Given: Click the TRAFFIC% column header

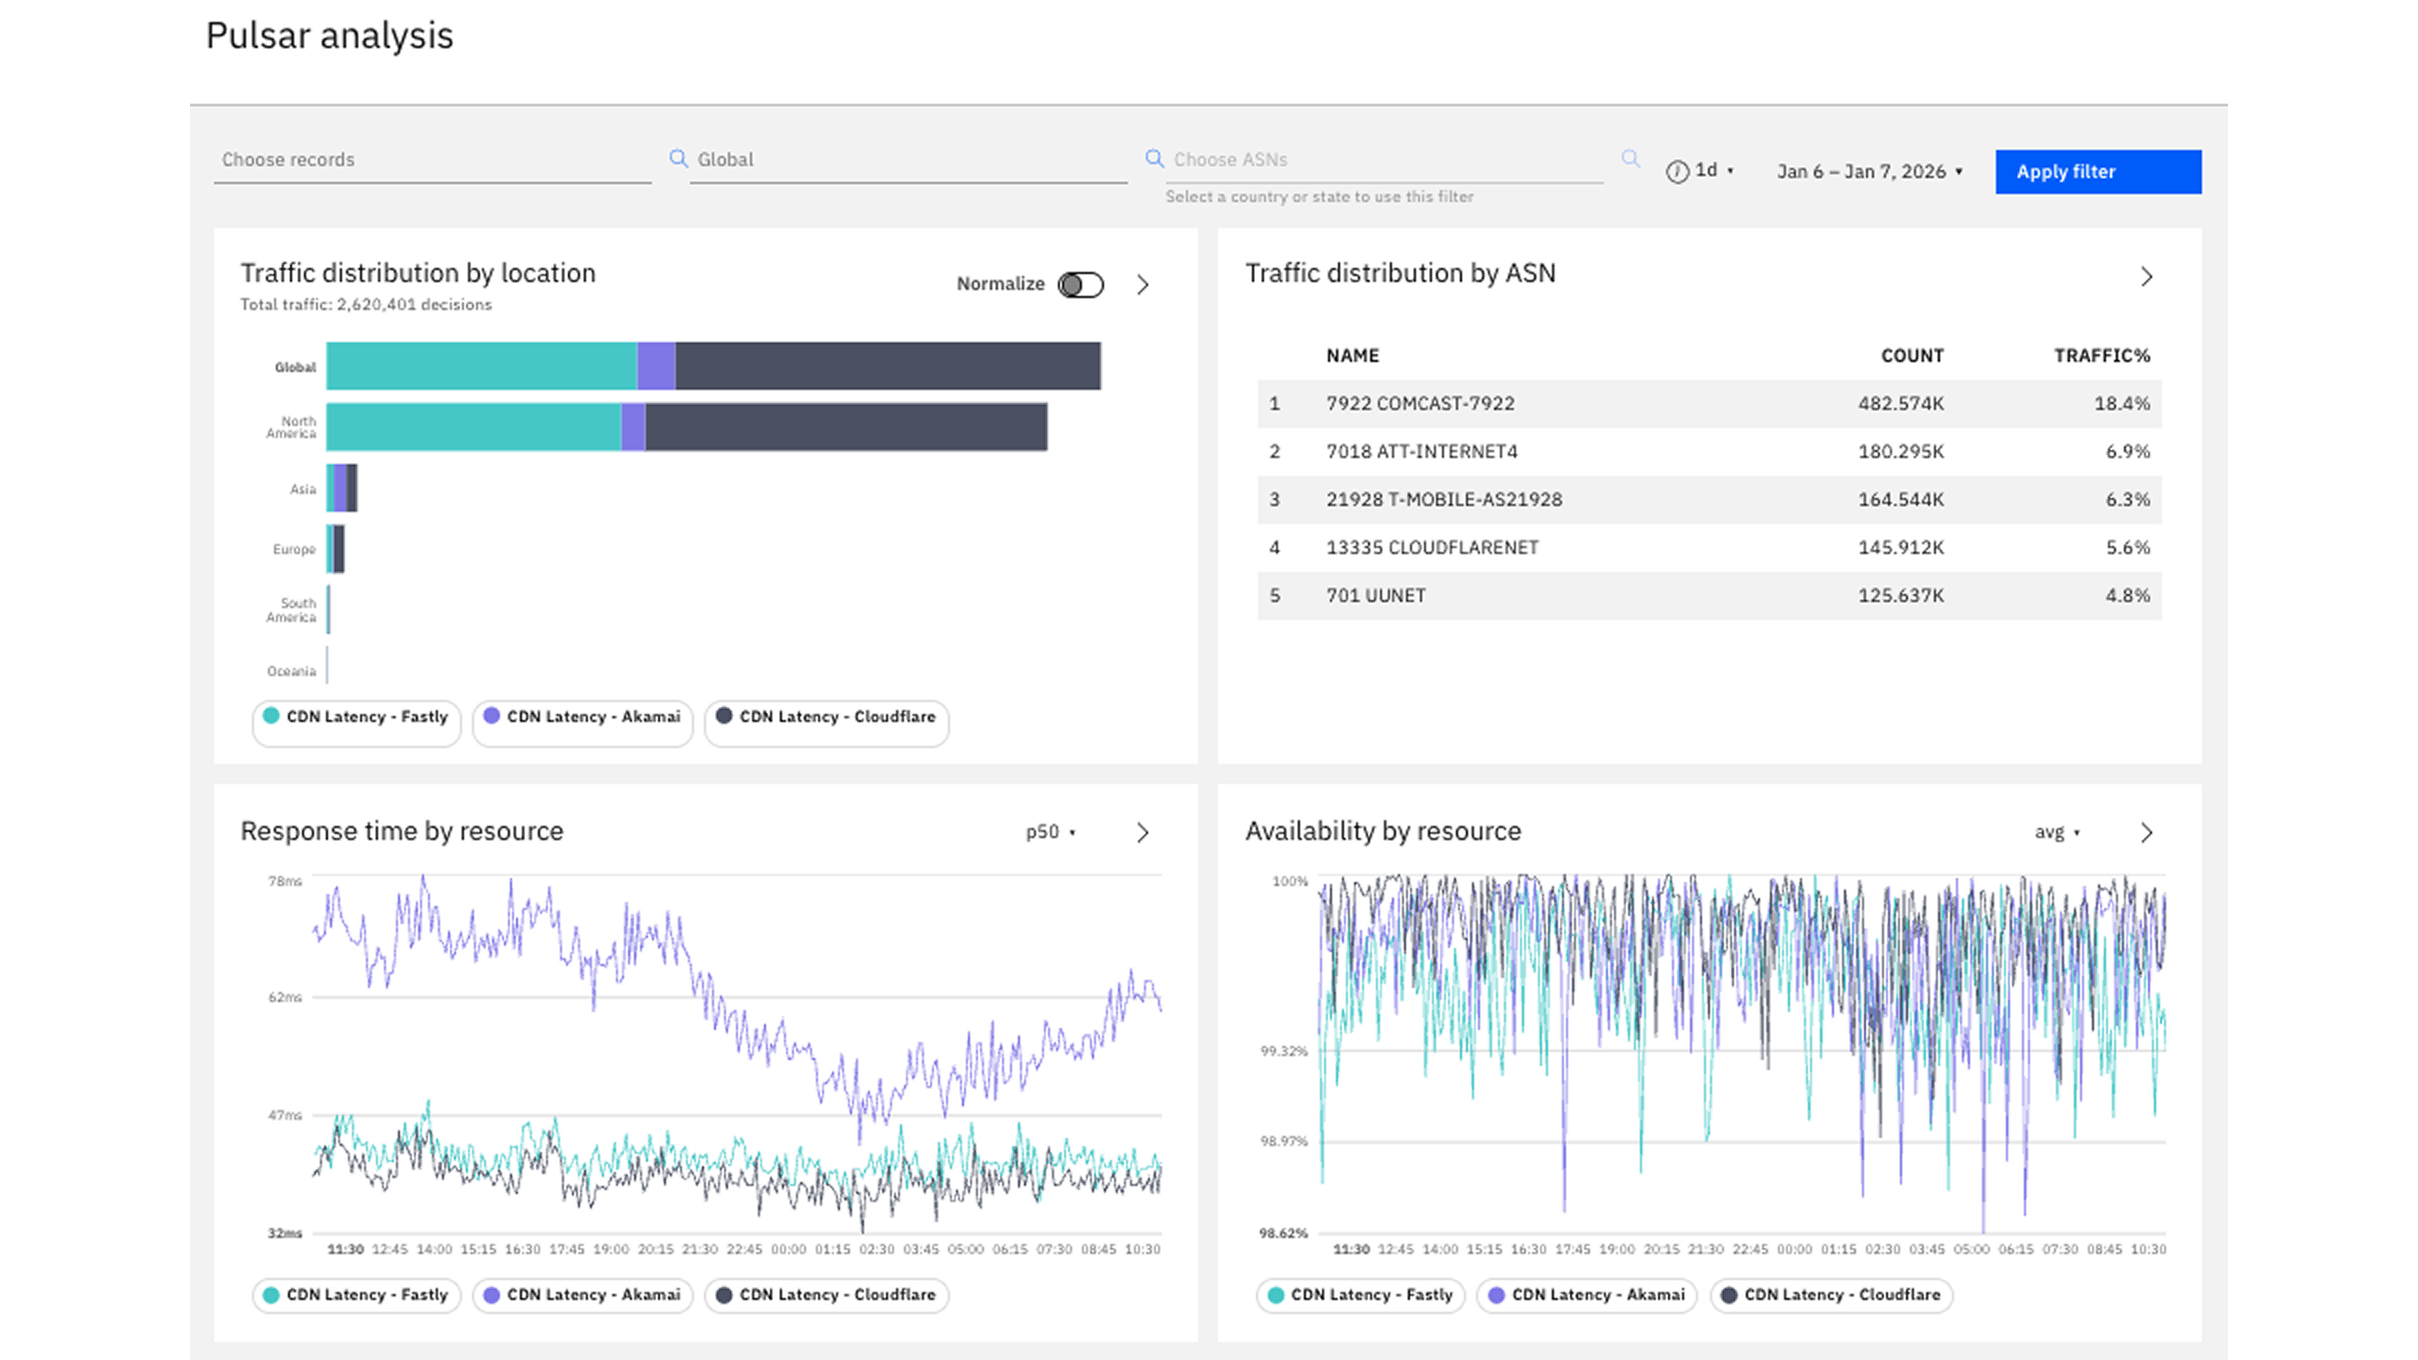Looking at the screenshot, I should (x=2102, y=356).
